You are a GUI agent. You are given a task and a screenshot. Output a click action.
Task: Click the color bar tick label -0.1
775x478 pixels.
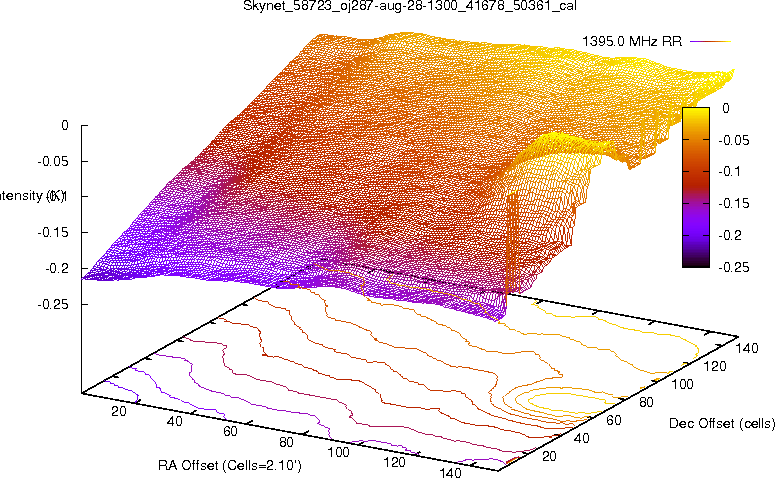click(x=730, y=172)
